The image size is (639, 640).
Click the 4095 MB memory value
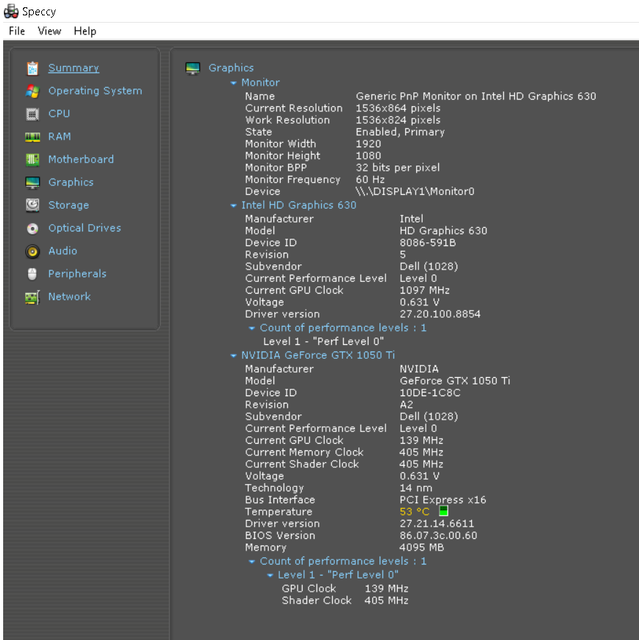coord(422,547)
